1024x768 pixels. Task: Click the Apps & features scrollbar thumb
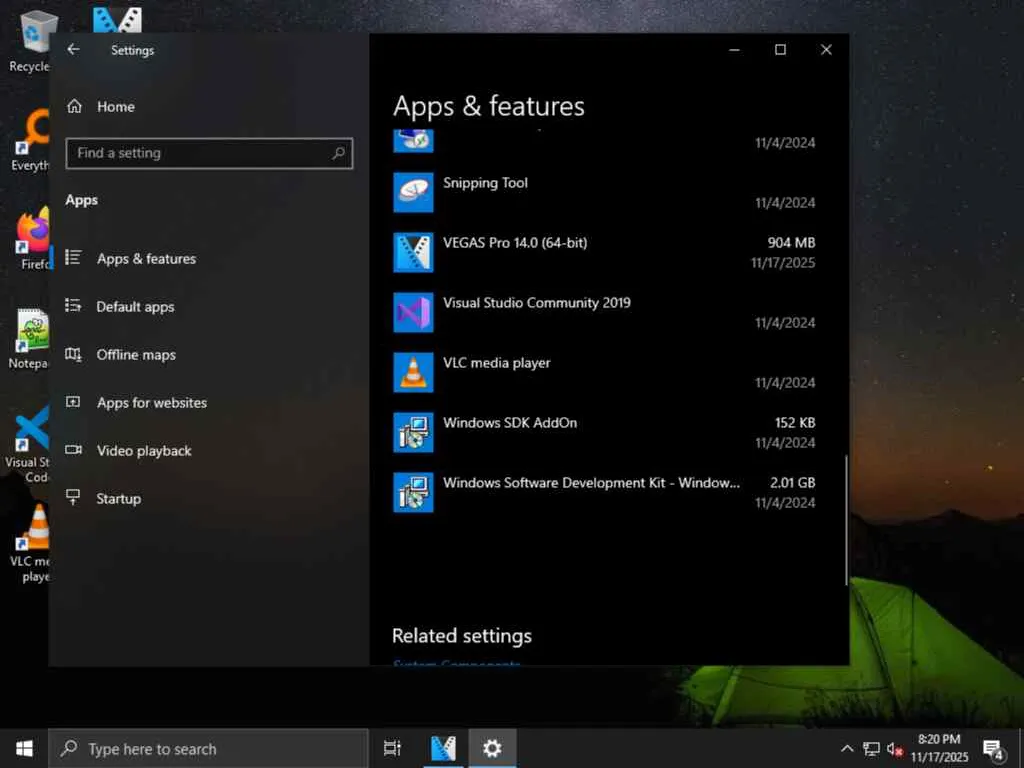846,520
